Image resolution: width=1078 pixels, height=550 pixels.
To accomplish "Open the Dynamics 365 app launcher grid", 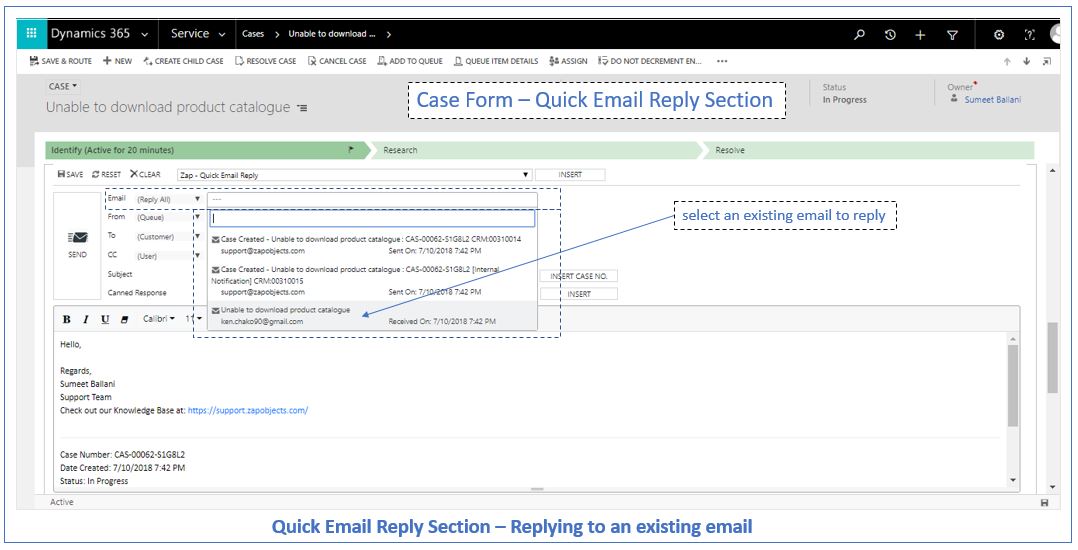I will [x=31, y=34].
